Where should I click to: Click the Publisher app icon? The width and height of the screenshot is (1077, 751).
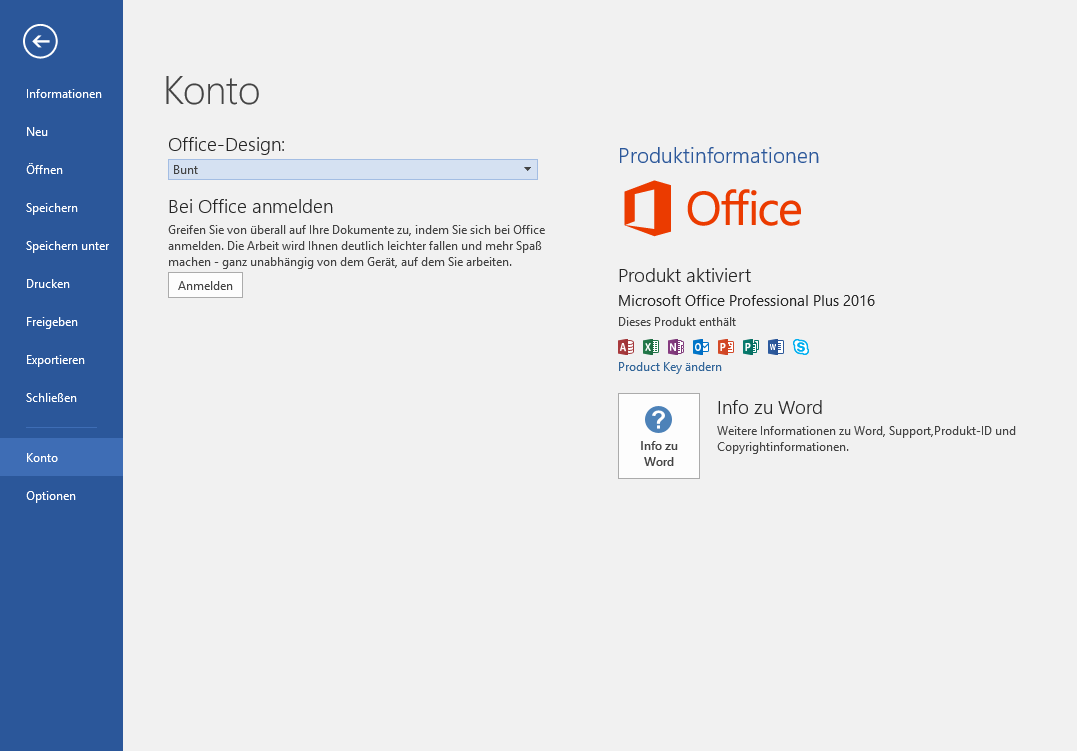[x=751, y=347]
